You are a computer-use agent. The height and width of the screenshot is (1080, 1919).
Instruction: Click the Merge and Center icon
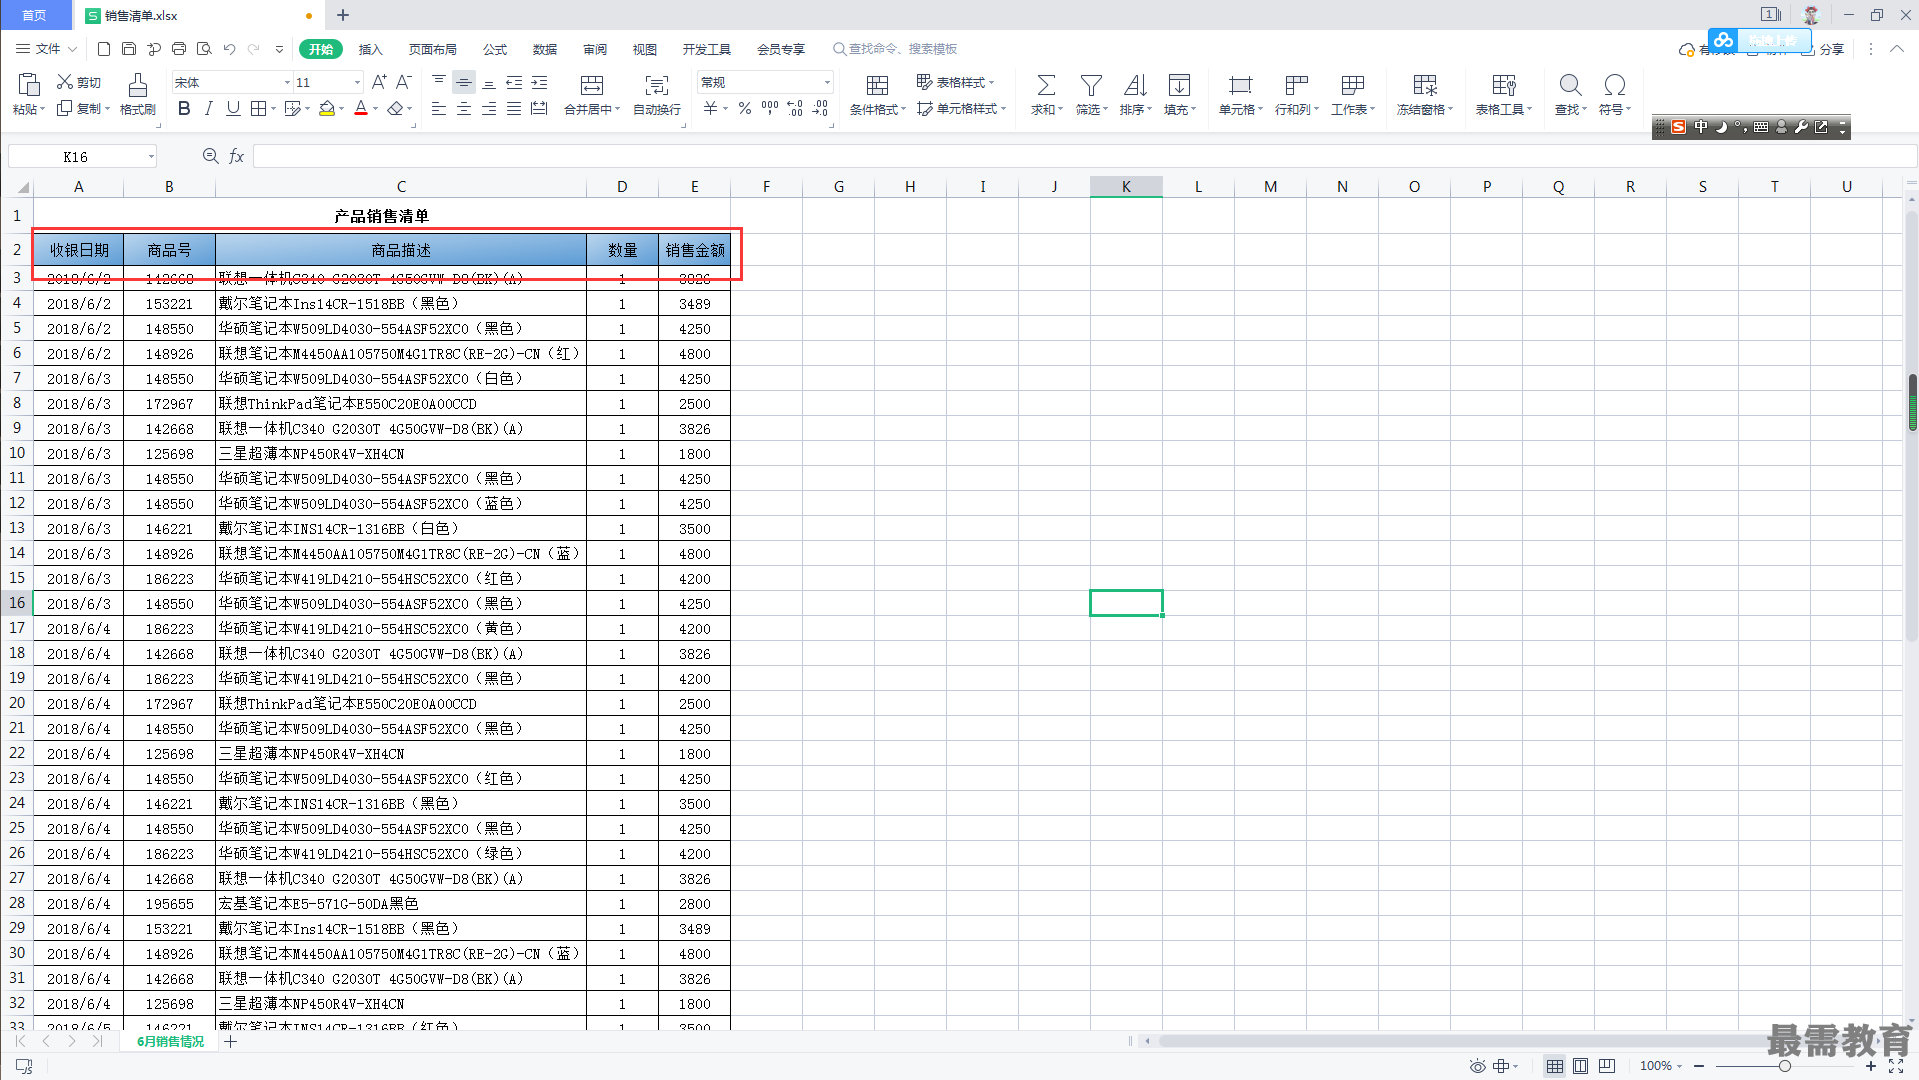point(592,85)
